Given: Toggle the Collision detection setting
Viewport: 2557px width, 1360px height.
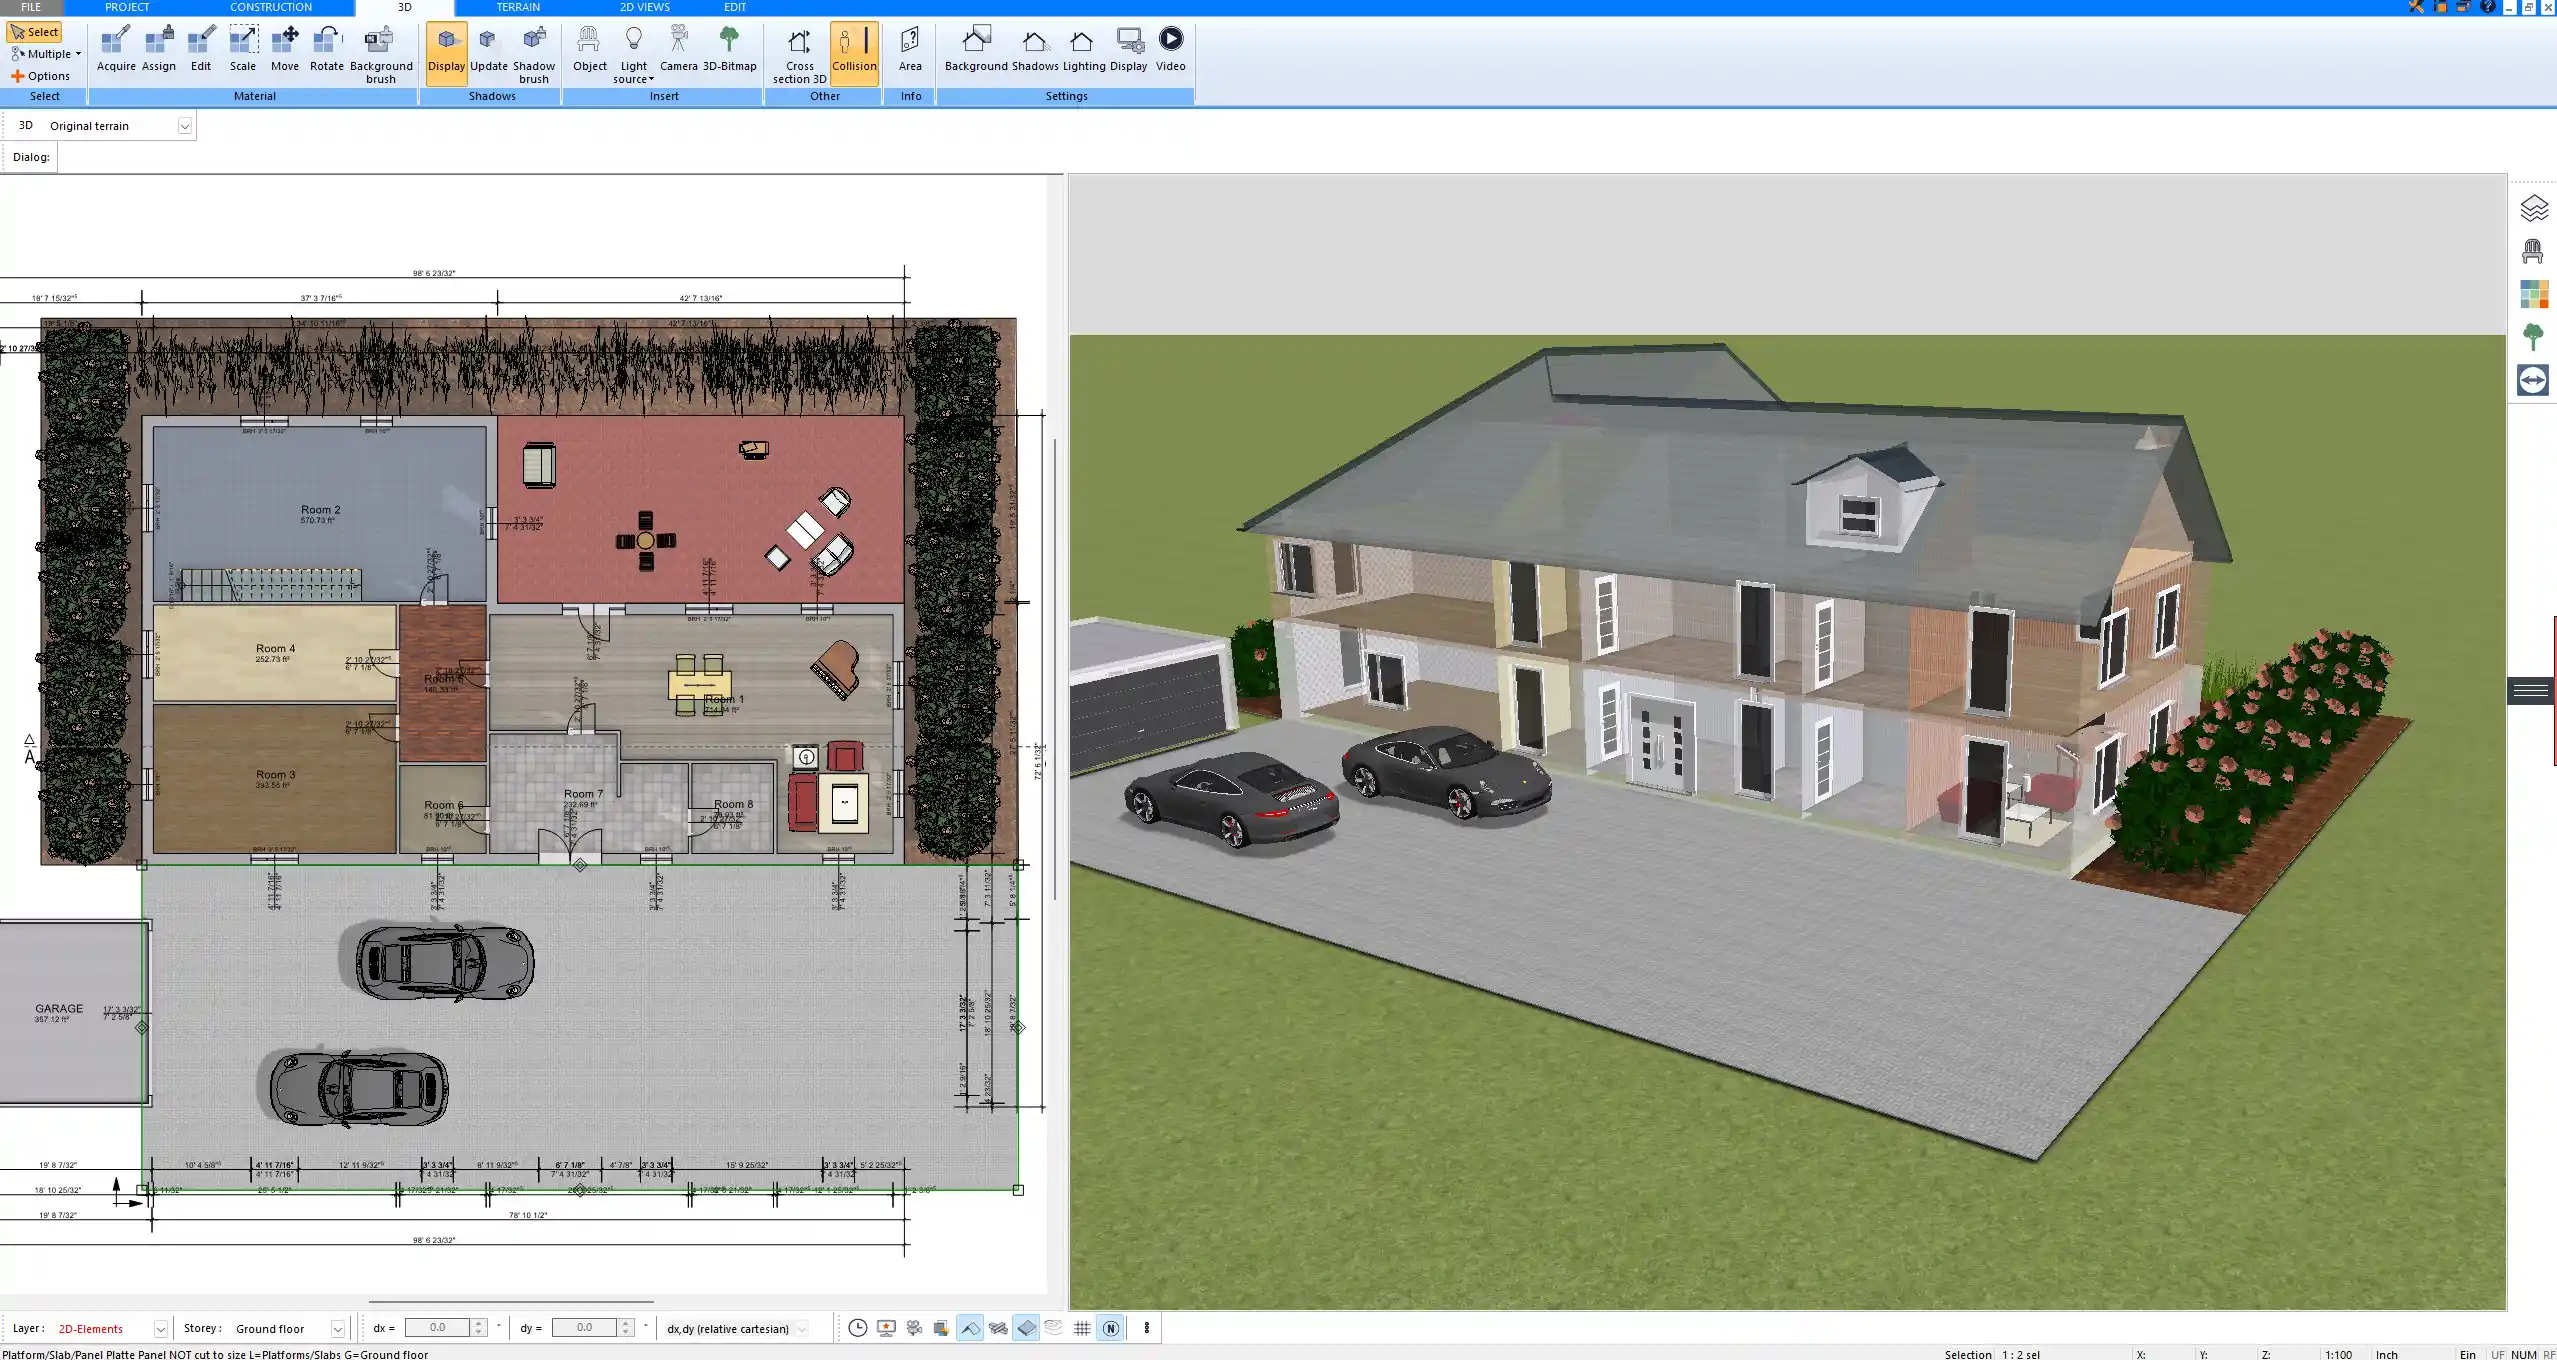Looking at the screenshot, I should [x=855, y=50].
